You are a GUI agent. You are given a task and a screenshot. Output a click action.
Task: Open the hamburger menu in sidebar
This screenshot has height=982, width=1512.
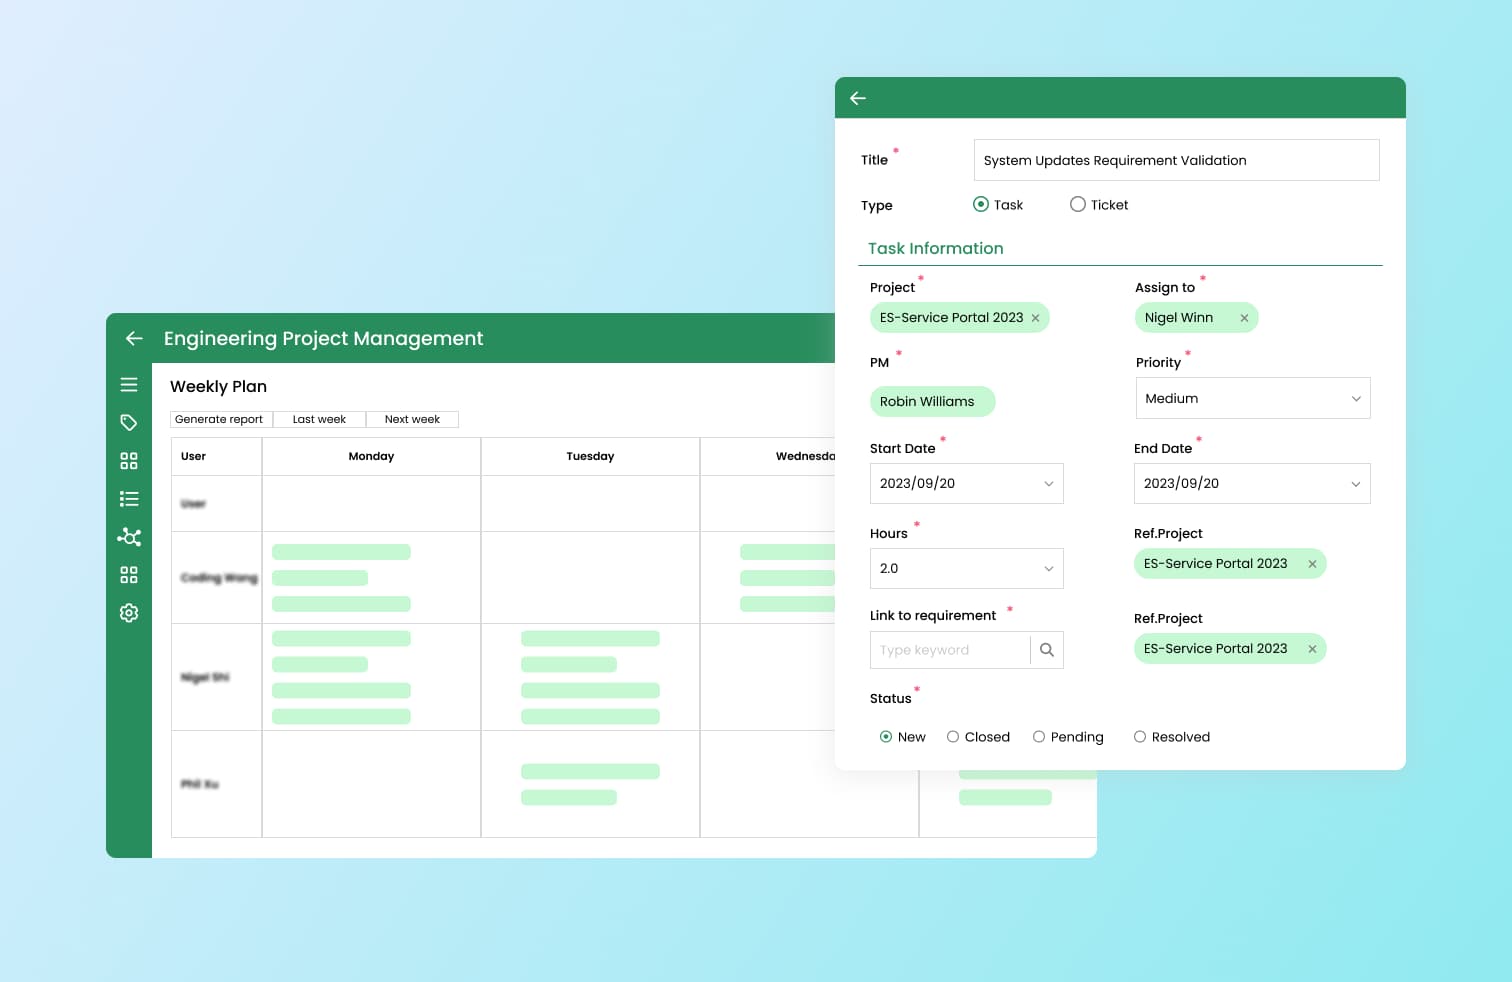(129, 385)
